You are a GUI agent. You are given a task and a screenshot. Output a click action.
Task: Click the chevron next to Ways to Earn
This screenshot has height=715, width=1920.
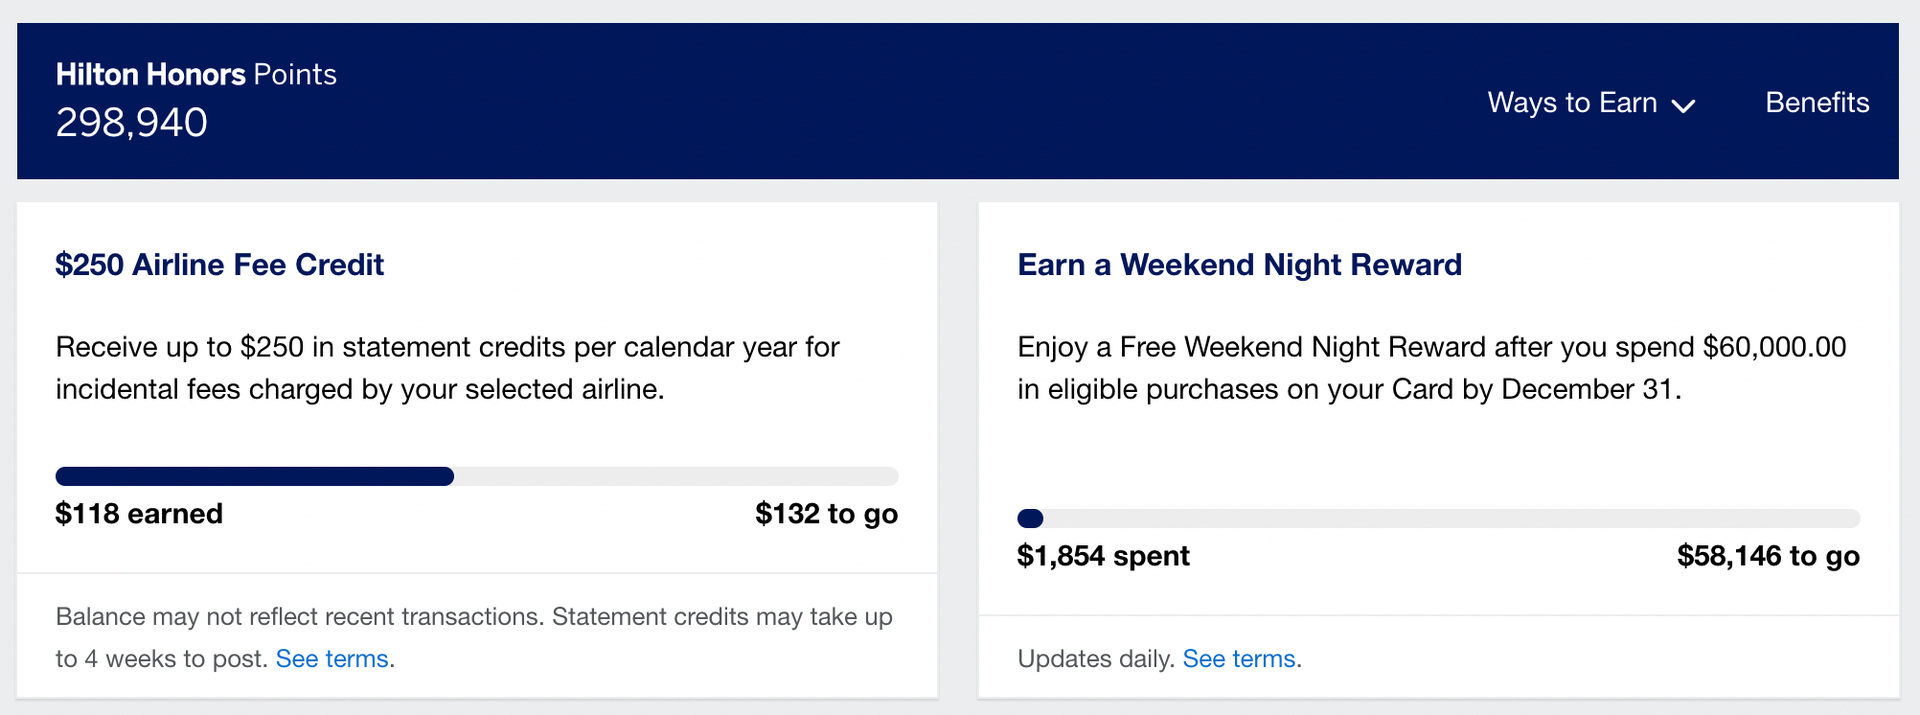(x=1685, y=104)
